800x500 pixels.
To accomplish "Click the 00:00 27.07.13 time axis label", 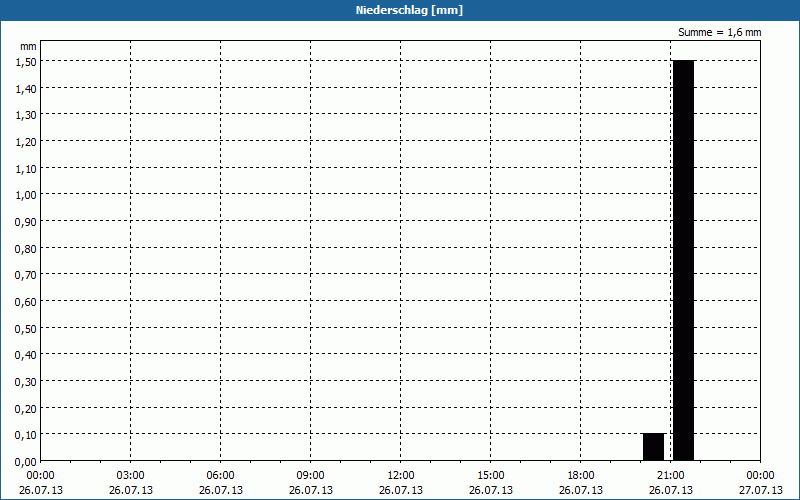I will click(x=761, y=482).
